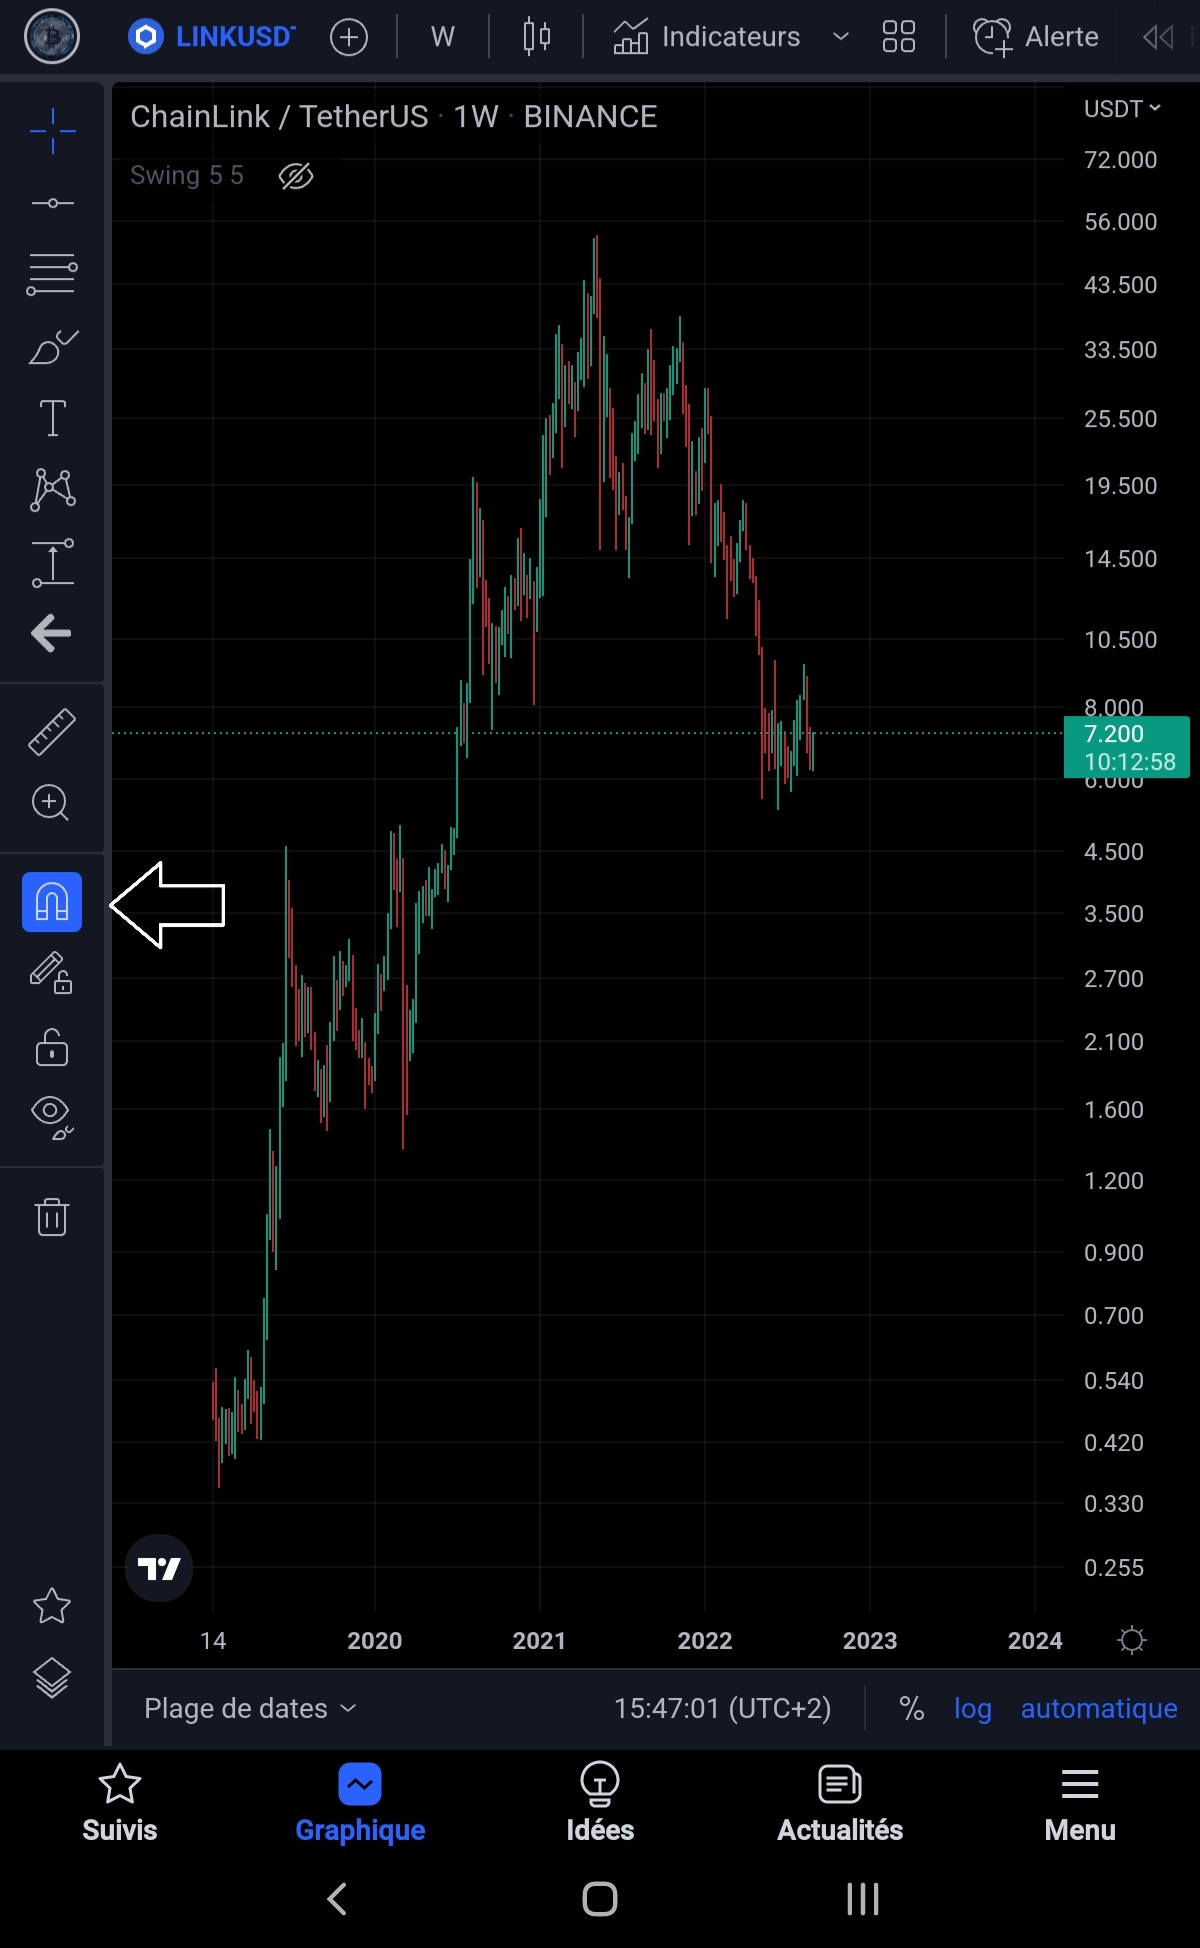The width and height of the screenshot is (1200, 1948).
Task: Open the object tree layers icon
Action: tap(52, 1678)
